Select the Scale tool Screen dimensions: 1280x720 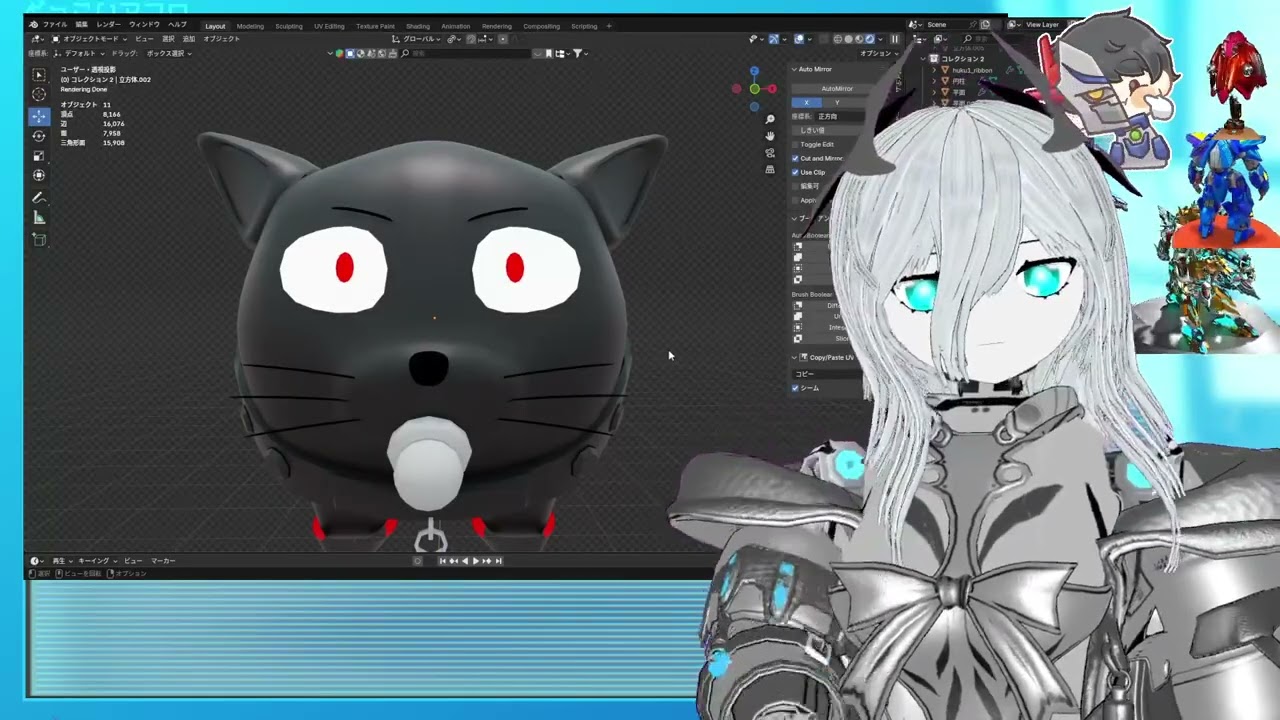[x=39, y=155]
